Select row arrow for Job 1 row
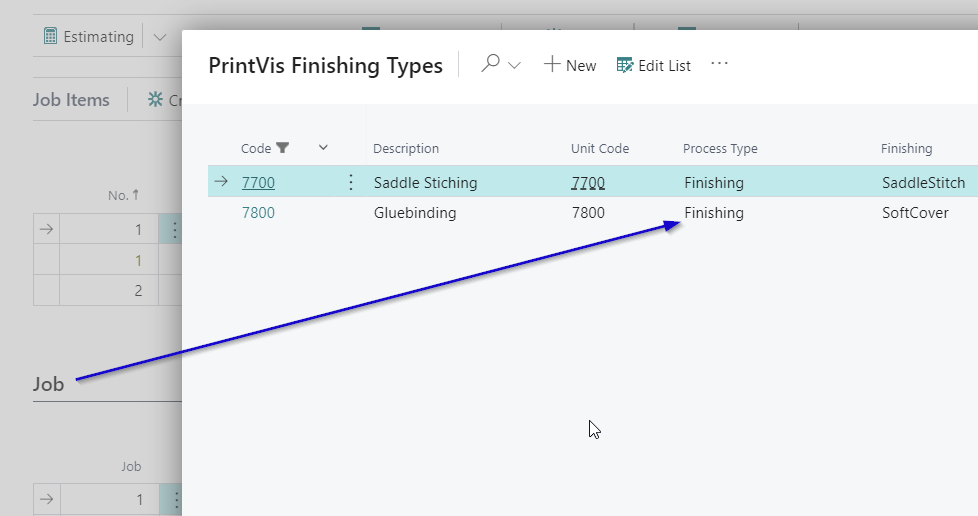The height and width of the screenshot is (516, 978). click(46, 499)
